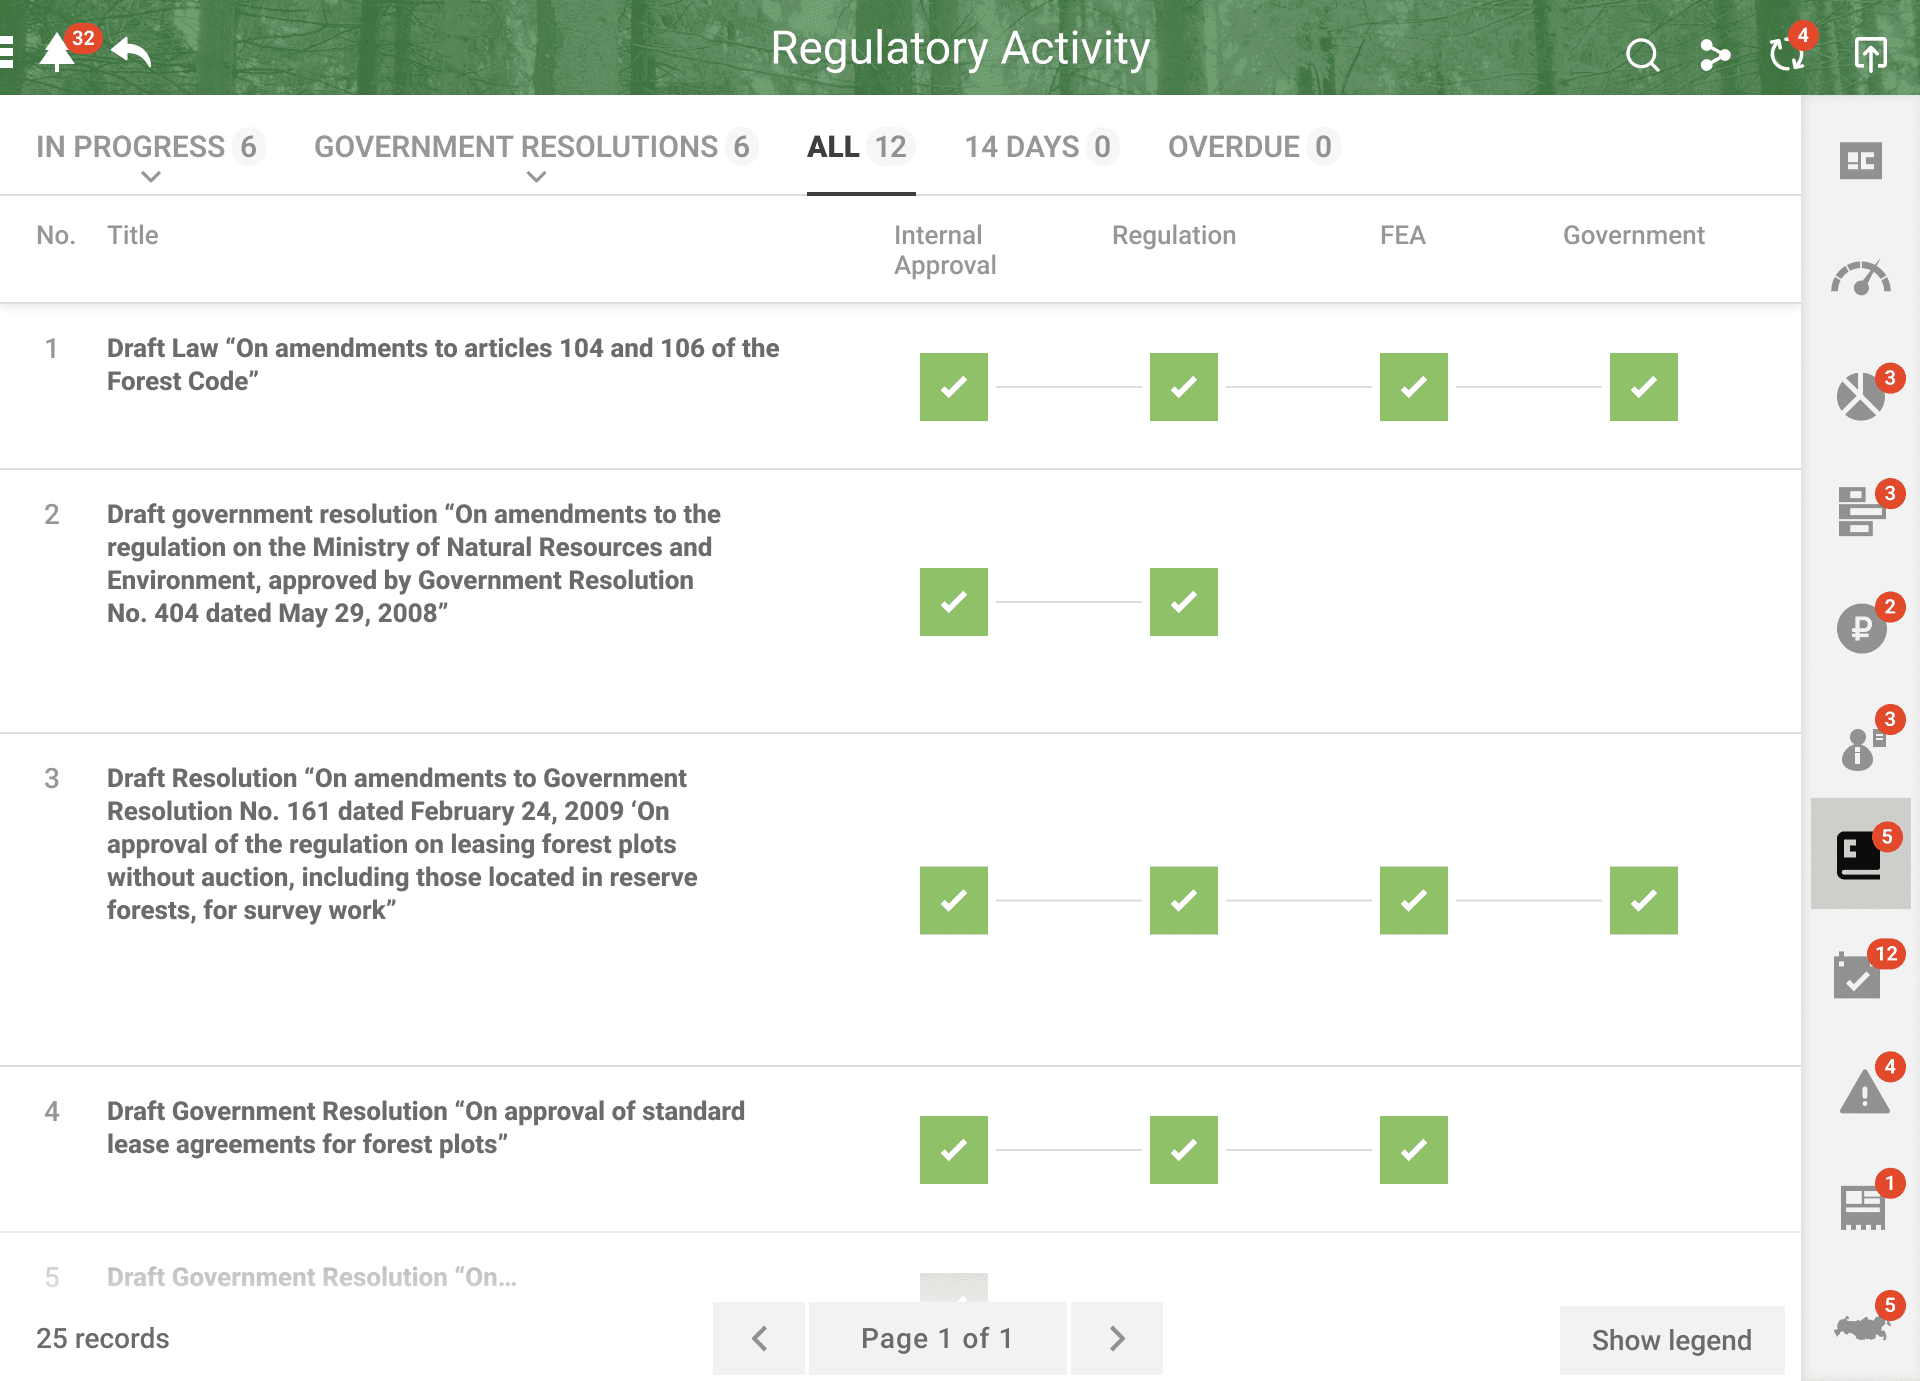1920x1381 pixels.
Task: Expand the In Progress tab chevron
Action: tap(151, 177)
